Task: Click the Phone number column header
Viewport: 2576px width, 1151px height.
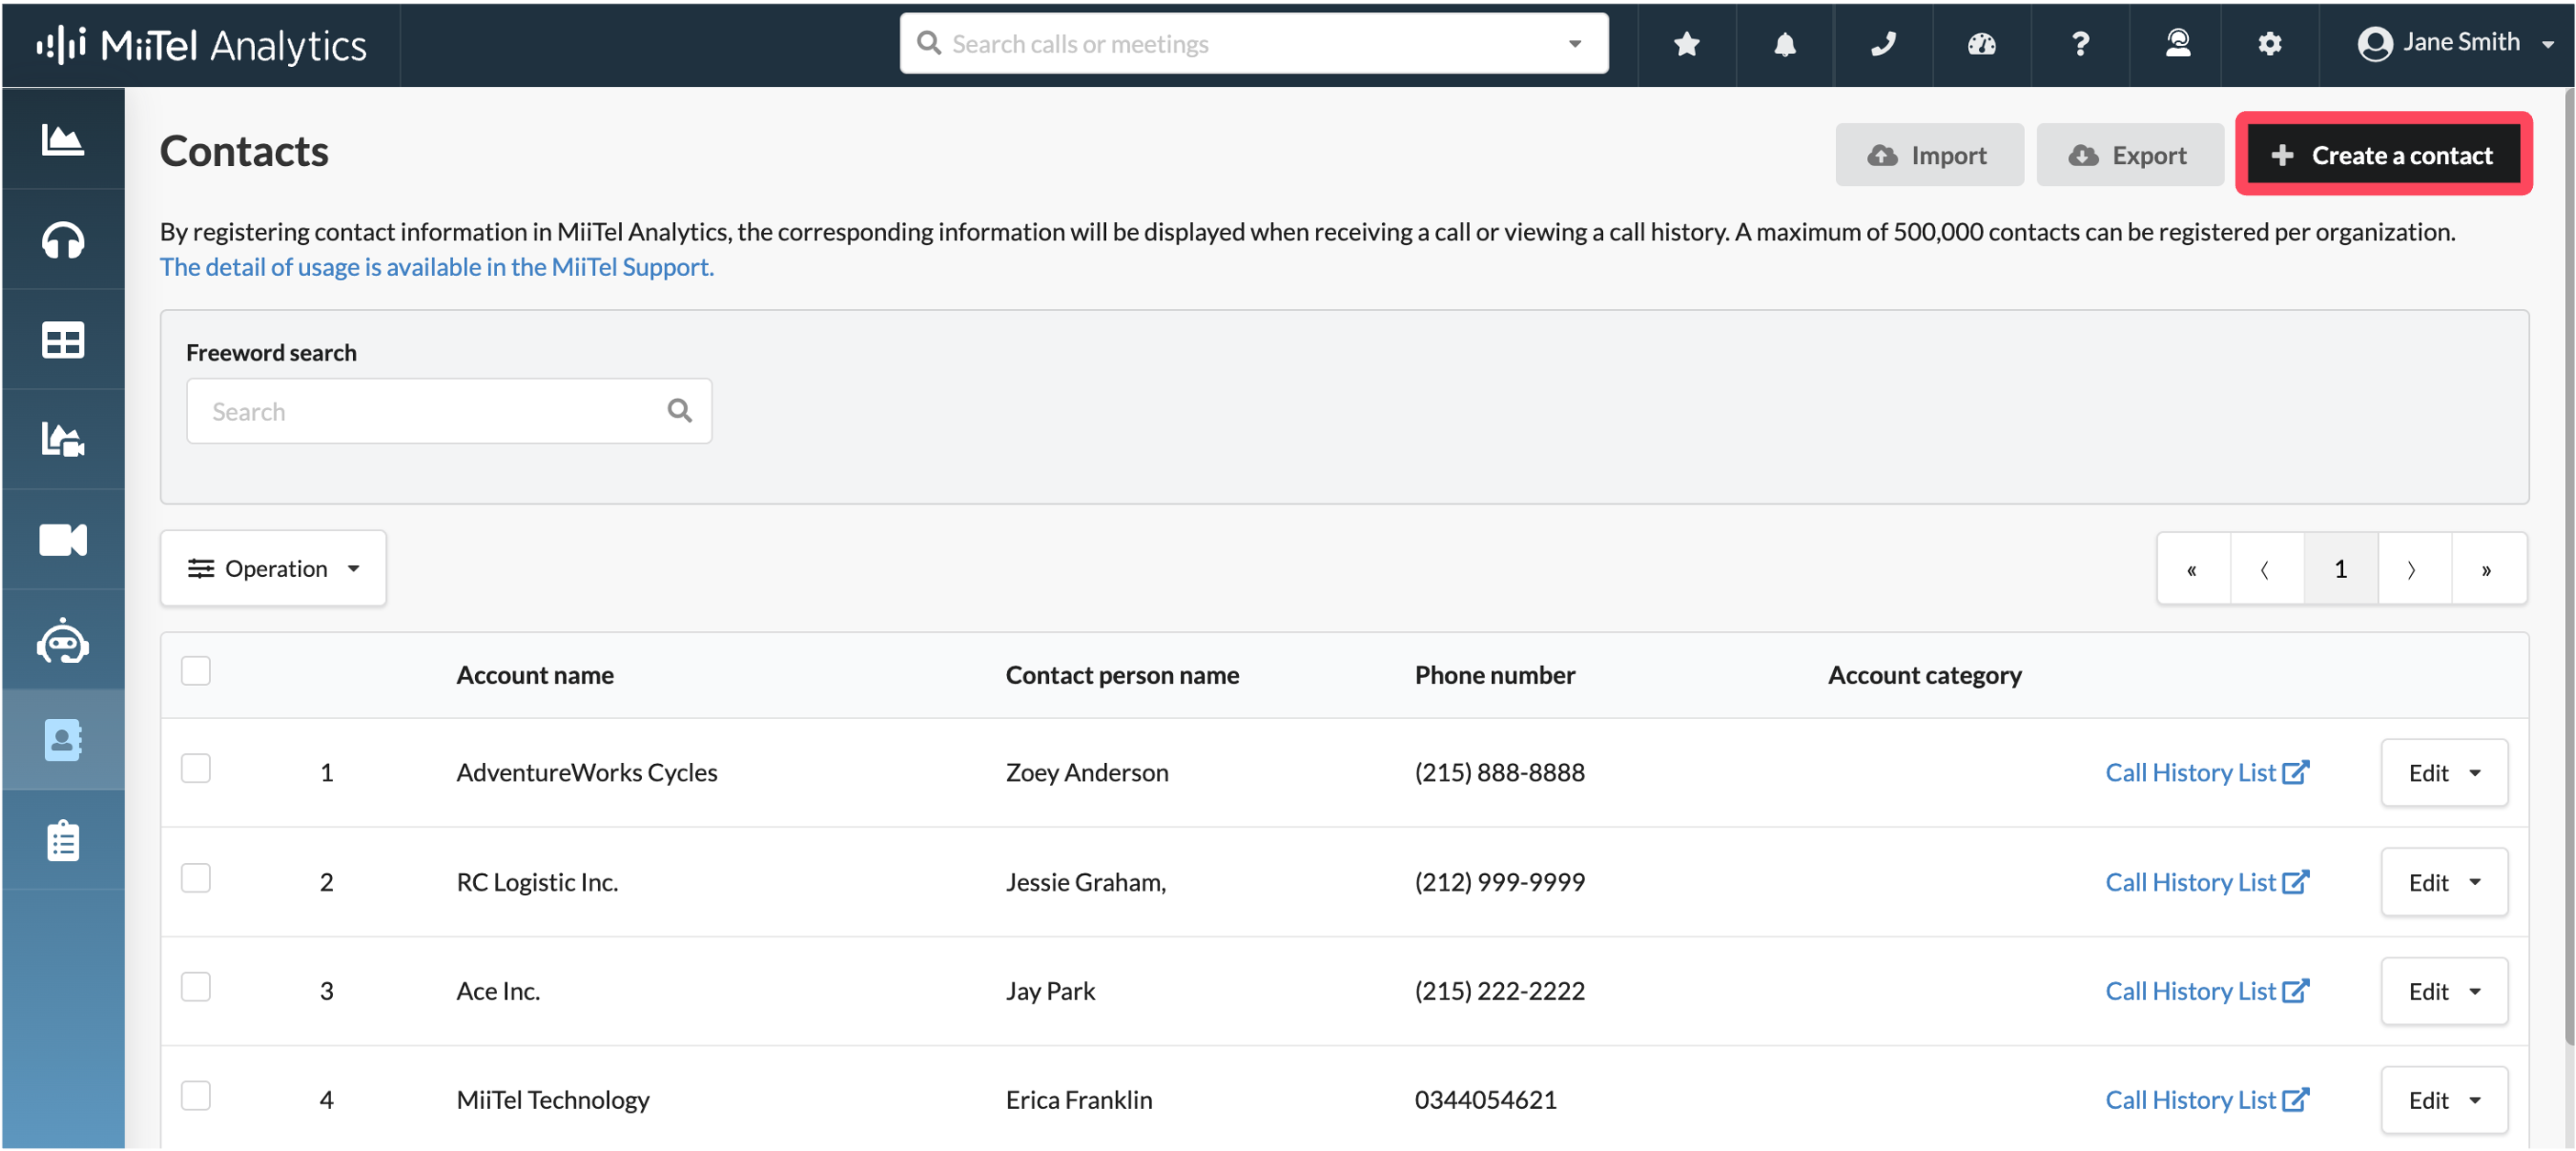Action: (x=1494, y=675)
